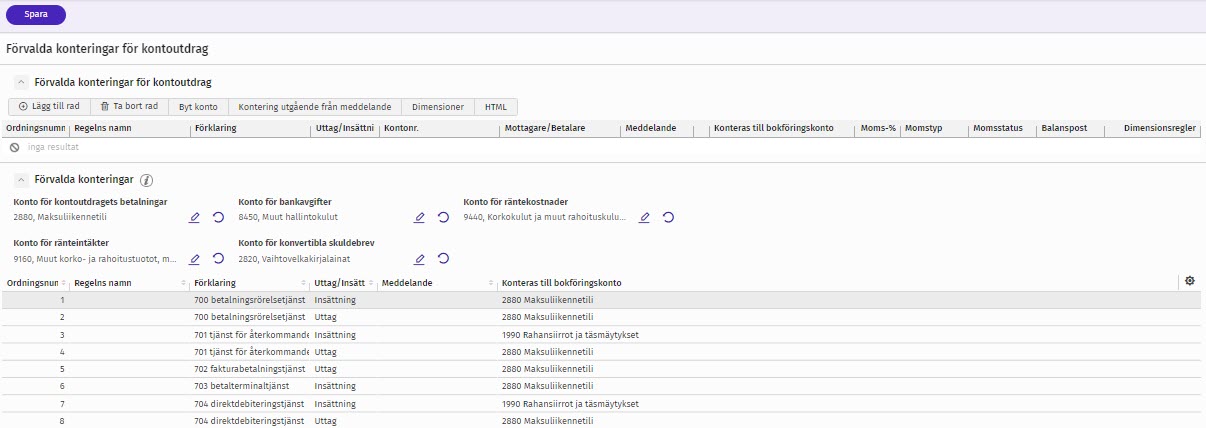The image size is (1206, 428).
Task: Reset the Konto för kontoutdragets betalningar account
Action: point(218,217)
